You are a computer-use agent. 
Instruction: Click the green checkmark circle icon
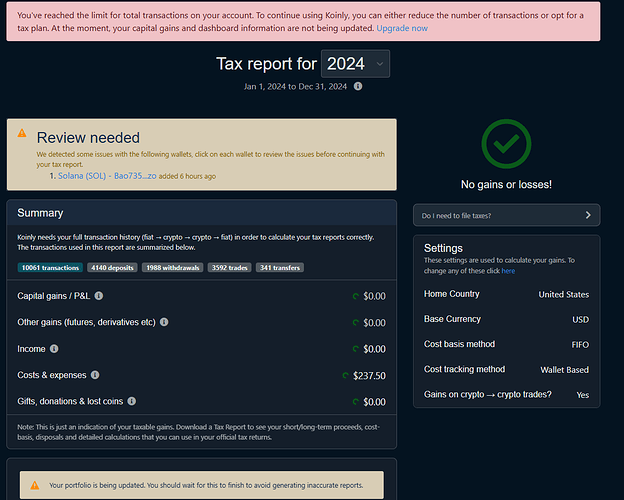506,144
